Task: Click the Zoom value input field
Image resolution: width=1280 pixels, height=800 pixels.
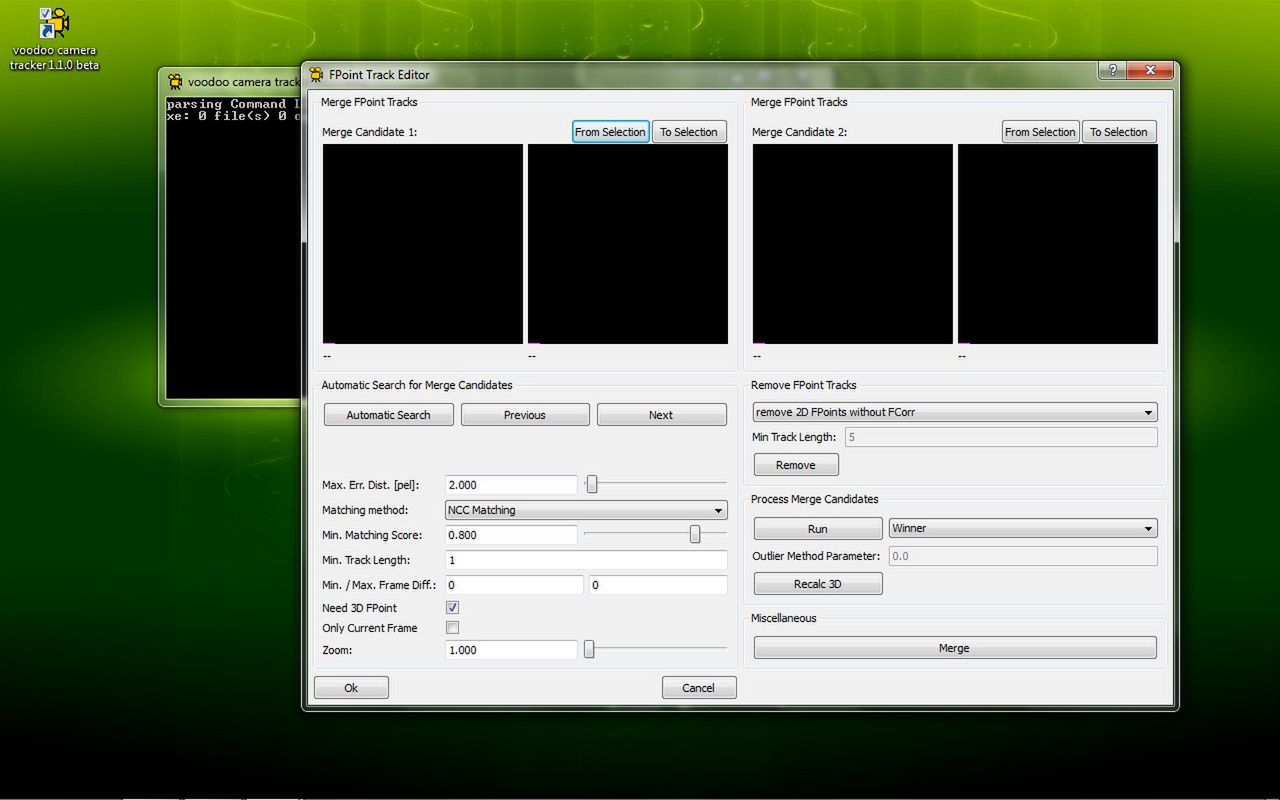Action: point(511,650)
